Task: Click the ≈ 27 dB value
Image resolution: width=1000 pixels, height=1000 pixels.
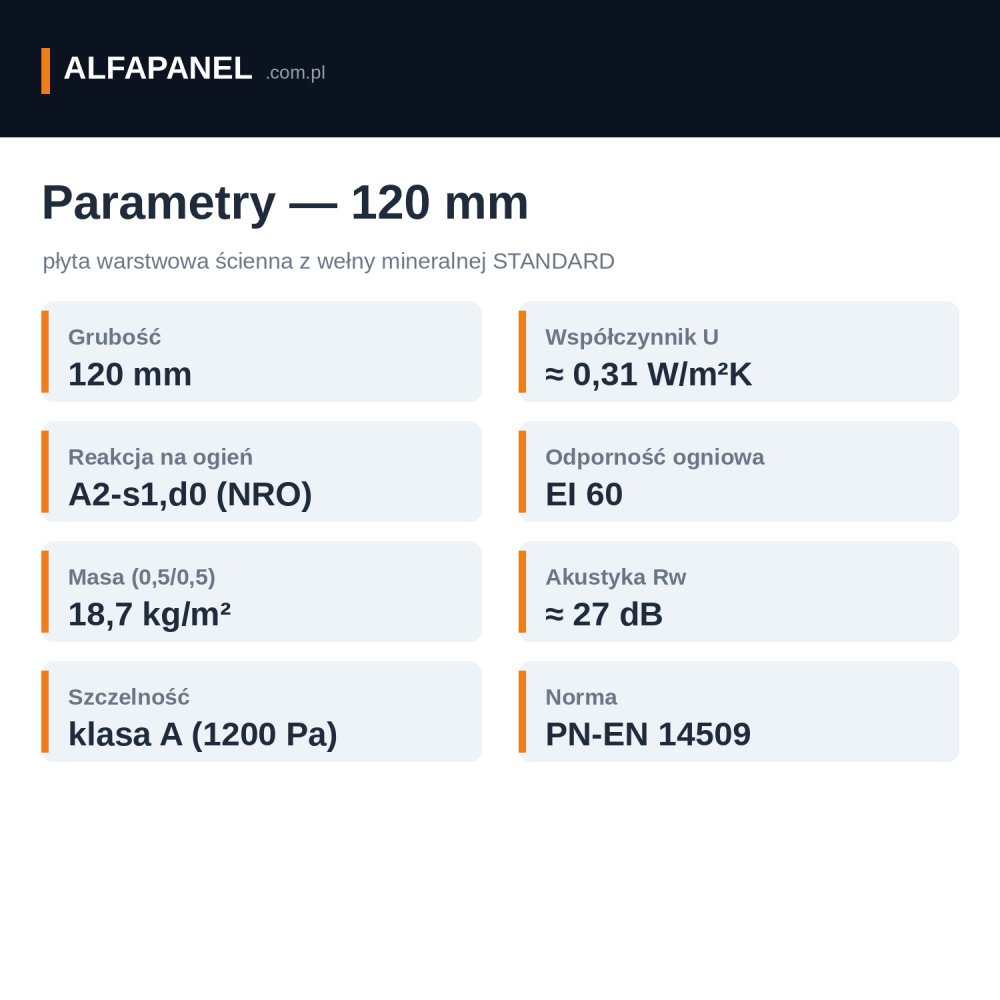Action: 604,615
